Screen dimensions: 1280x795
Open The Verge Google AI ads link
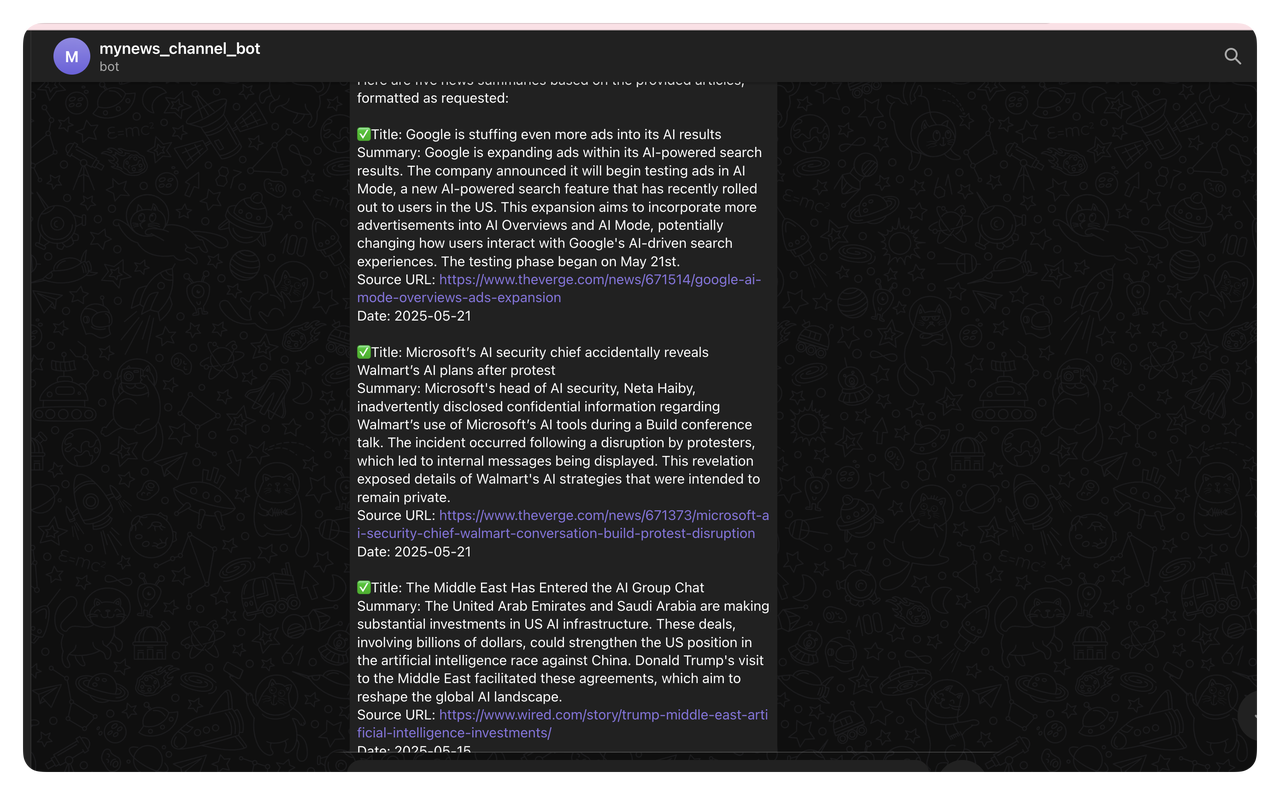click(x=559, y=288)
